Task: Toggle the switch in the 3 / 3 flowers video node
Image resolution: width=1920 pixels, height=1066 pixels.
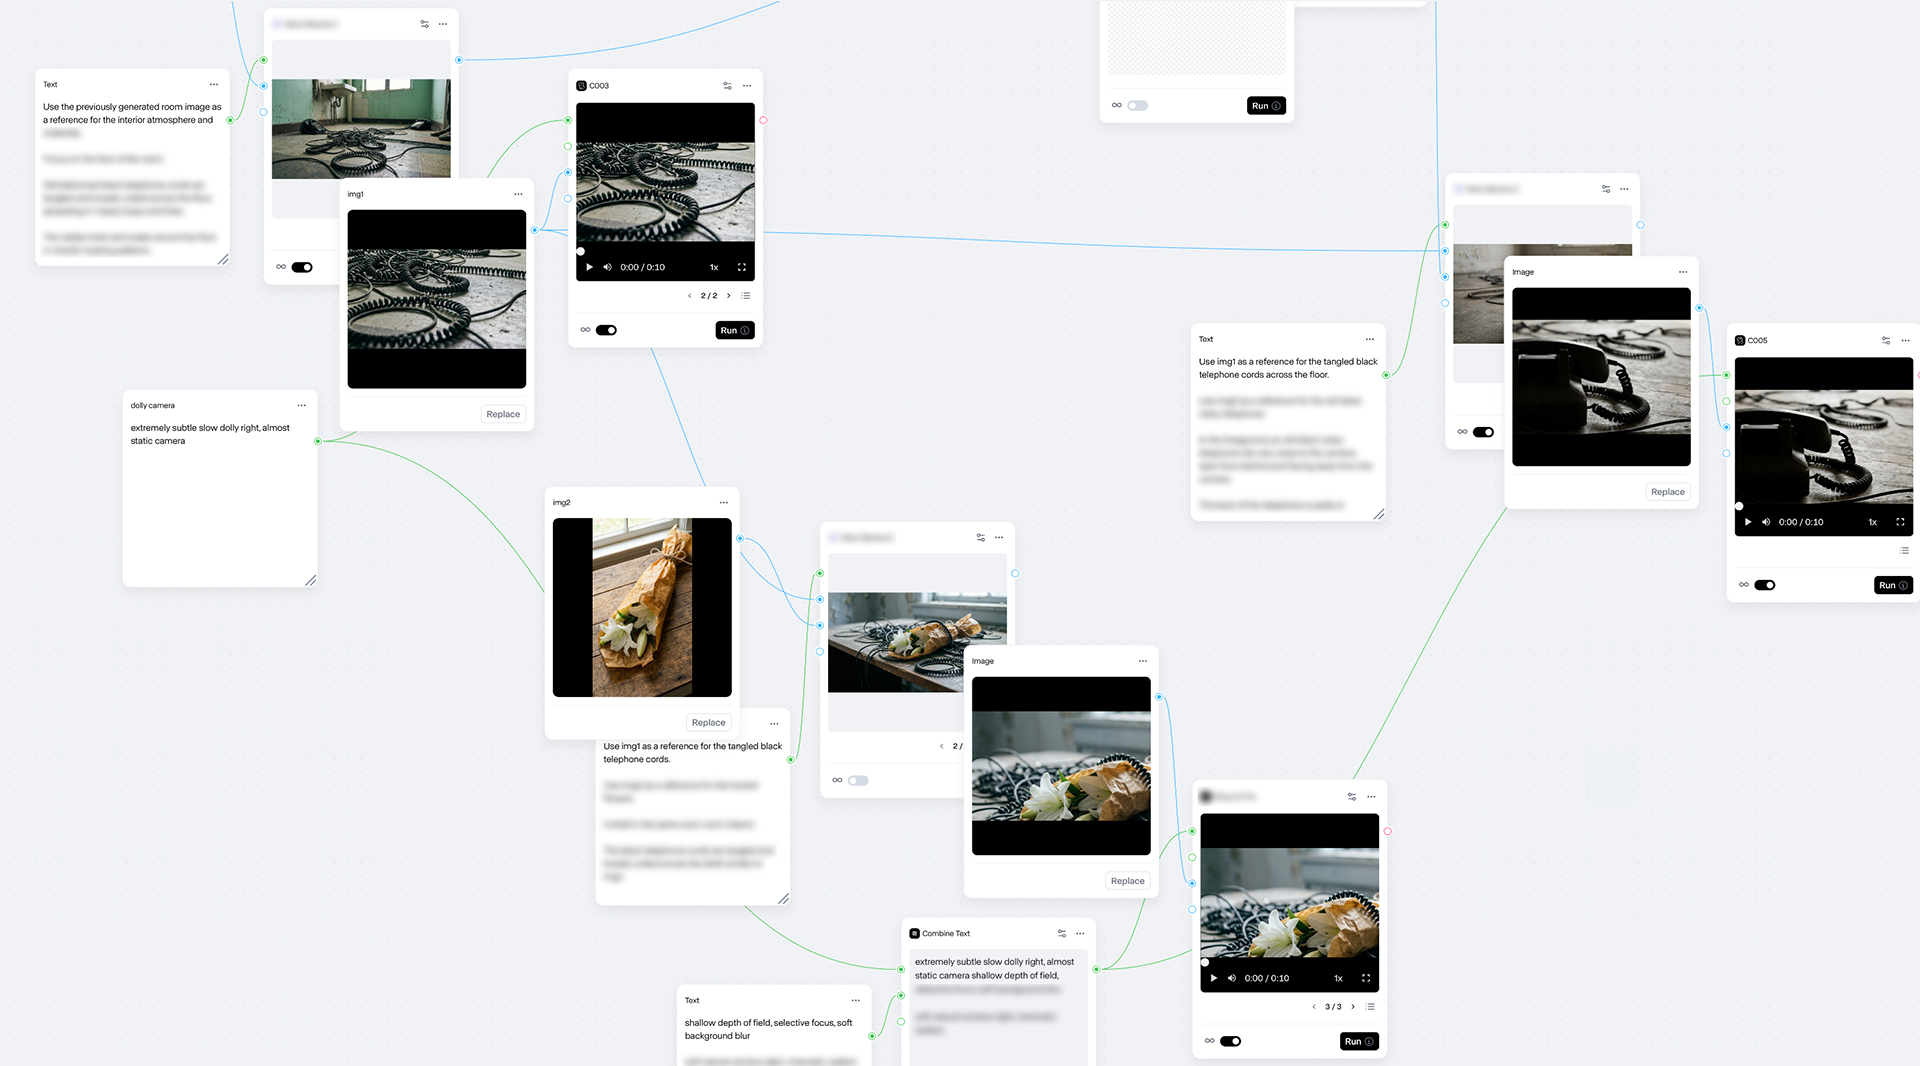Action: point(1231,1041)
